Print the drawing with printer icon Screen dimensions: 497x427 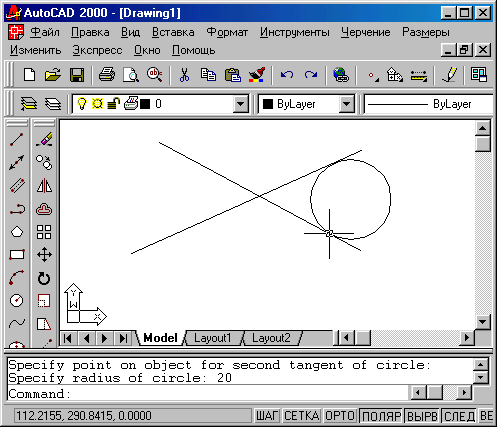107,75
